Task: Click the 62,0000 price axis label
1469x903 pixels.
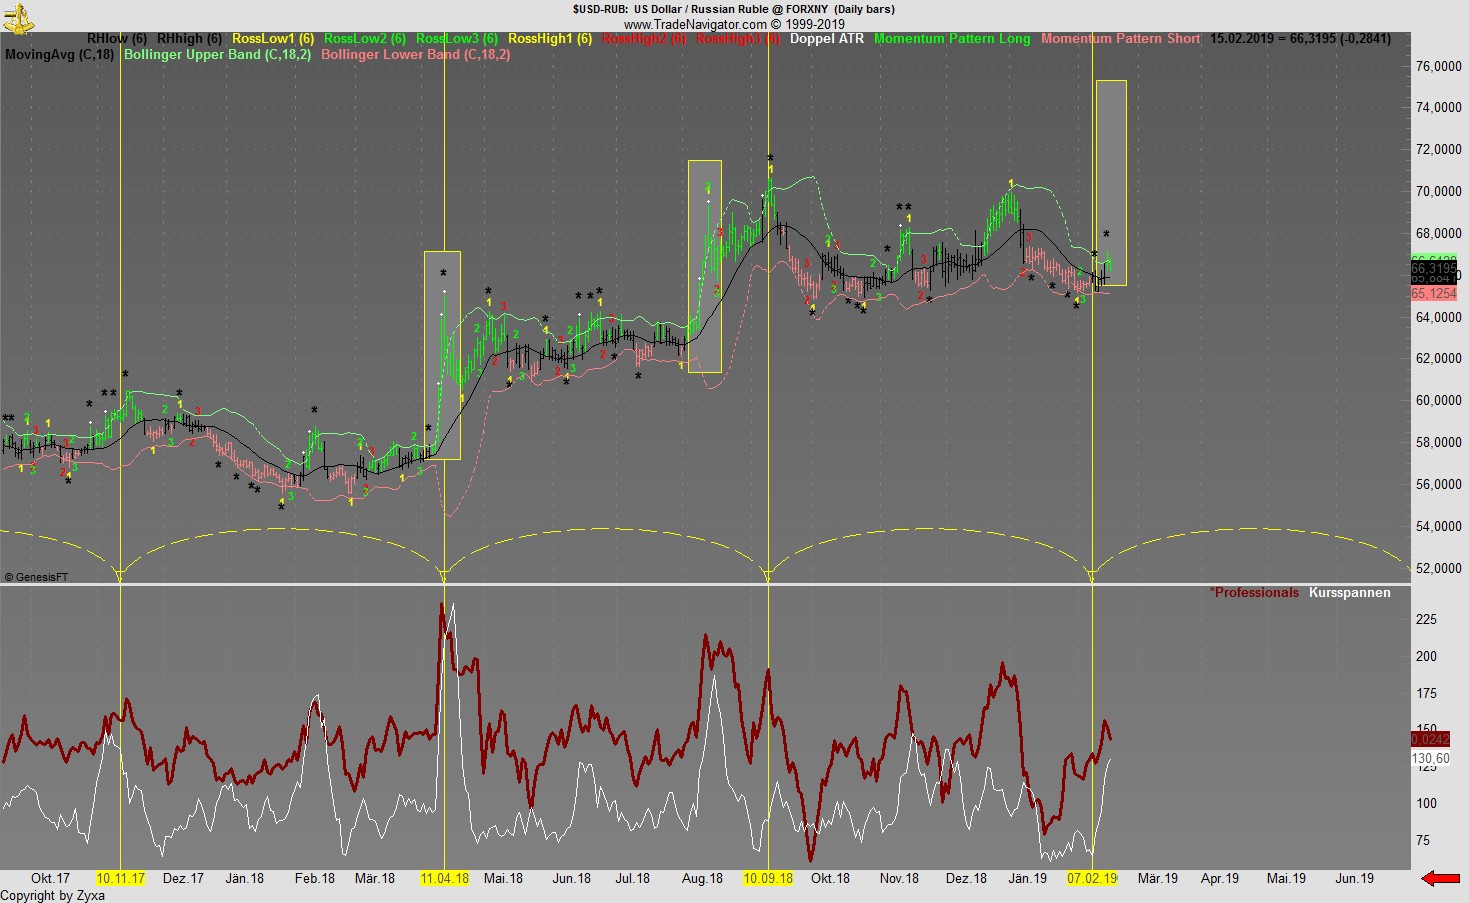Action: point(1439,359)
